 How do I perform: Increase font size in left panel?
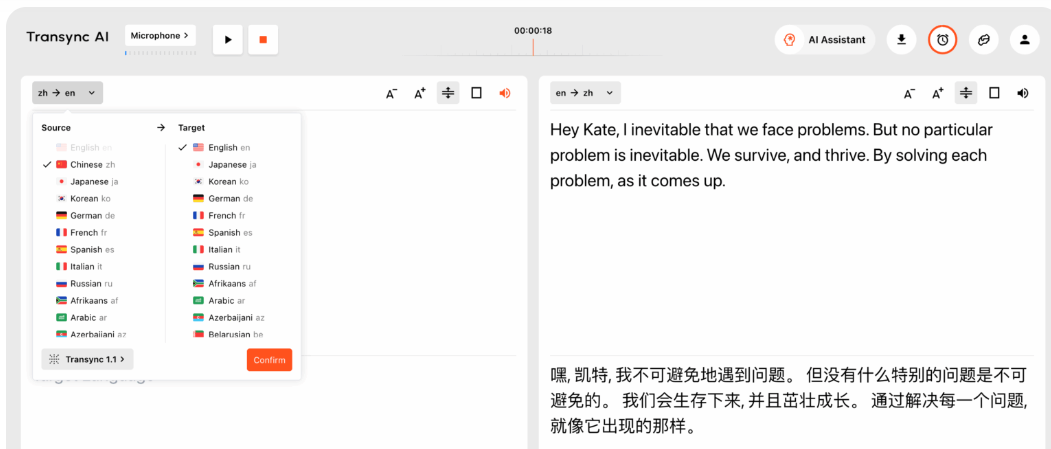pyautogui.click(x=420, y=94)
